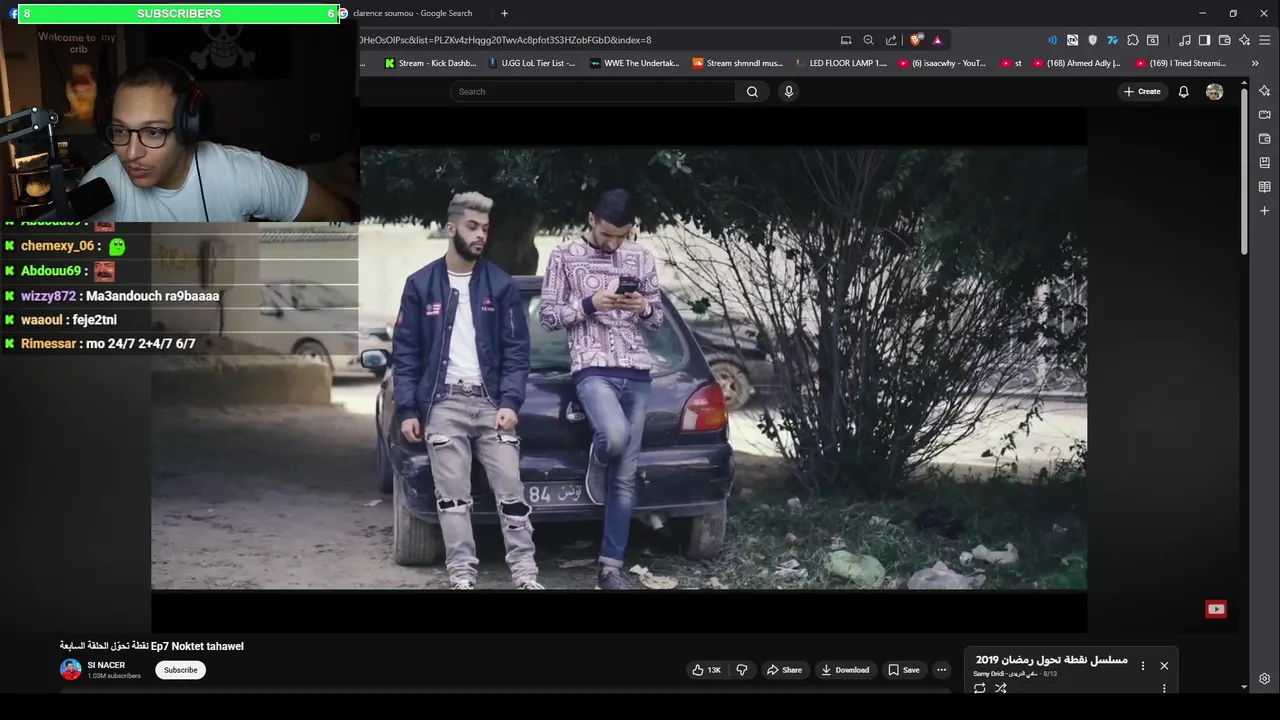Switch to clarence soumou Google Search tab

click(x=412, y=13)
